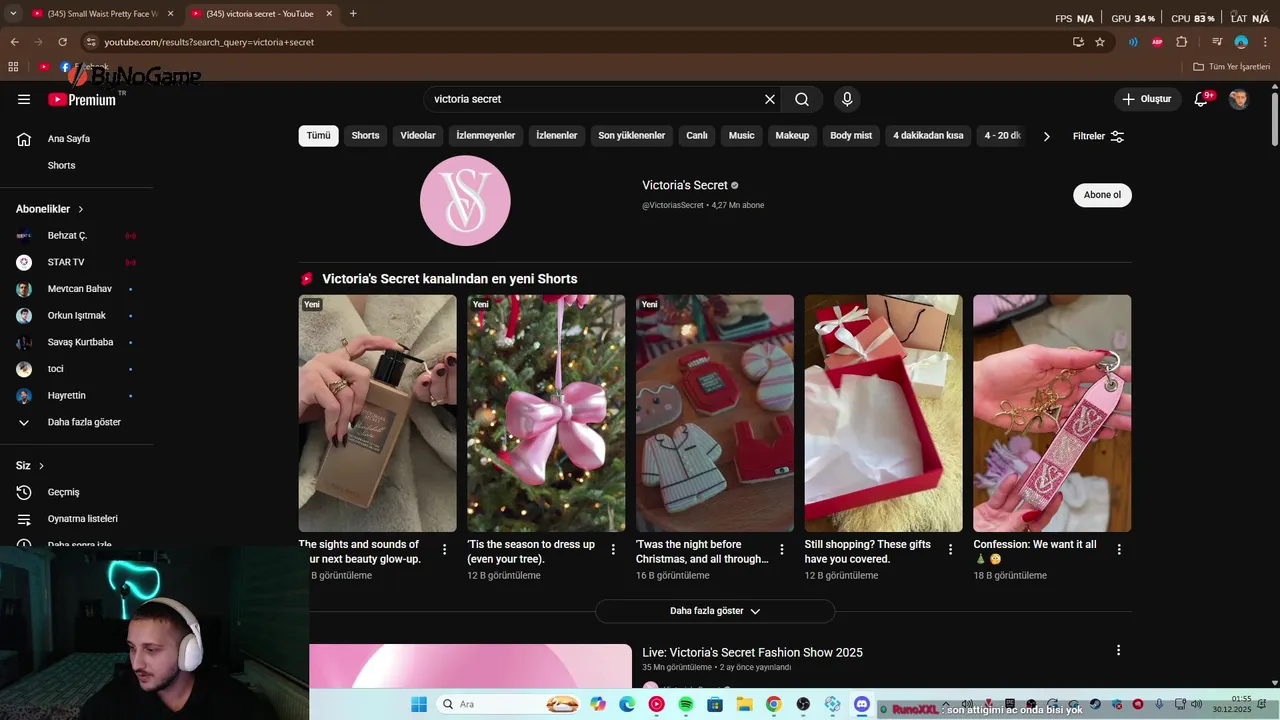1280x720 pixels.
Task: Open the Discord taskbar icon
Action: coord(862,704)
